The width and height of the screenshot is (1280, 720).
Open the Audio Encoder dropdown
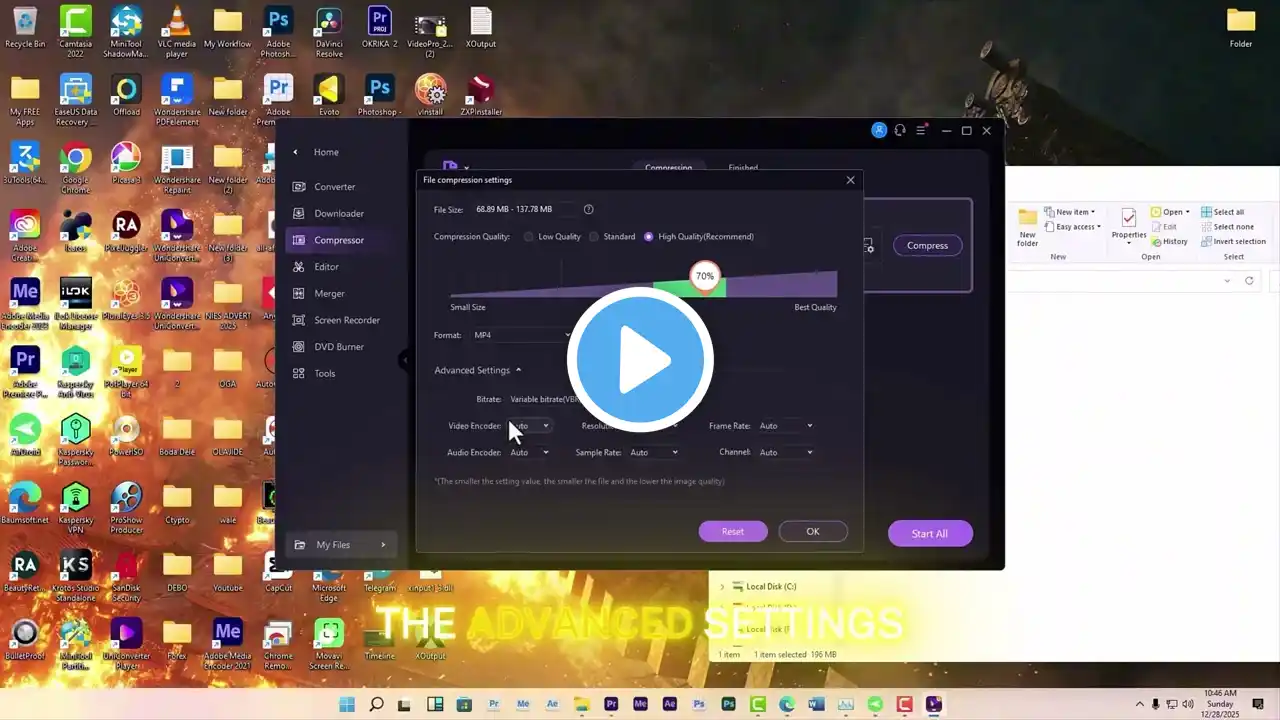coord(529,453)
